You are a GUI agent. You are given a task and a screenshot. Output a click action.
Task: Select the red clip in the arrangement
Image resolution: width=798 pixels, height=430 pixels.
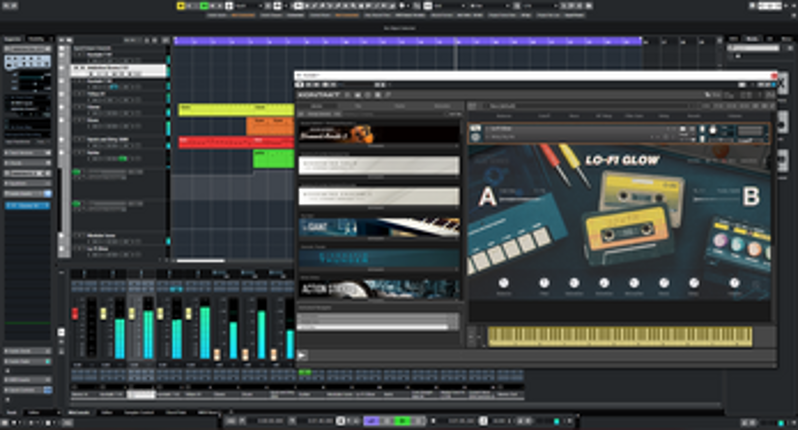[236, 142]
